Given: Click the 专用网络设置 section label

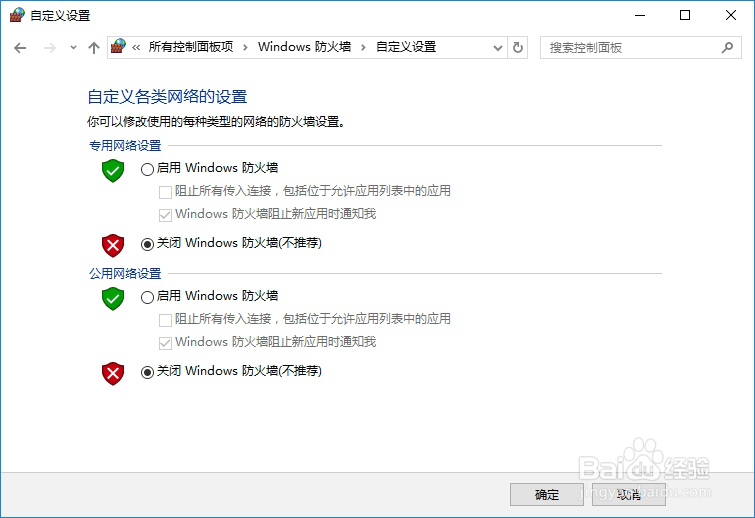Looking at the screenshot, I should pos(125,145).
